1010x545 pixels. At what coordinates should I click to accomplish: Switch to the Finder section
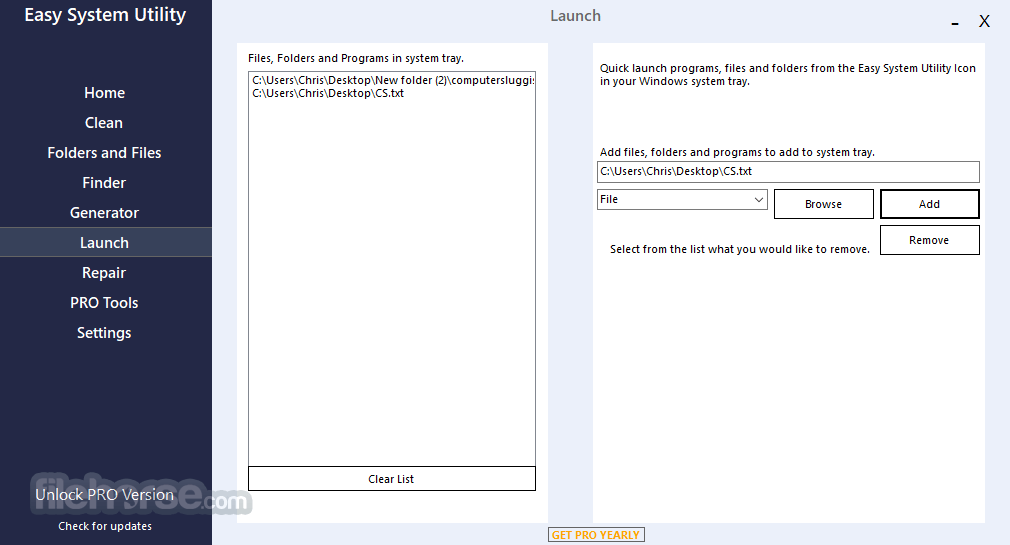click(104, 183)
